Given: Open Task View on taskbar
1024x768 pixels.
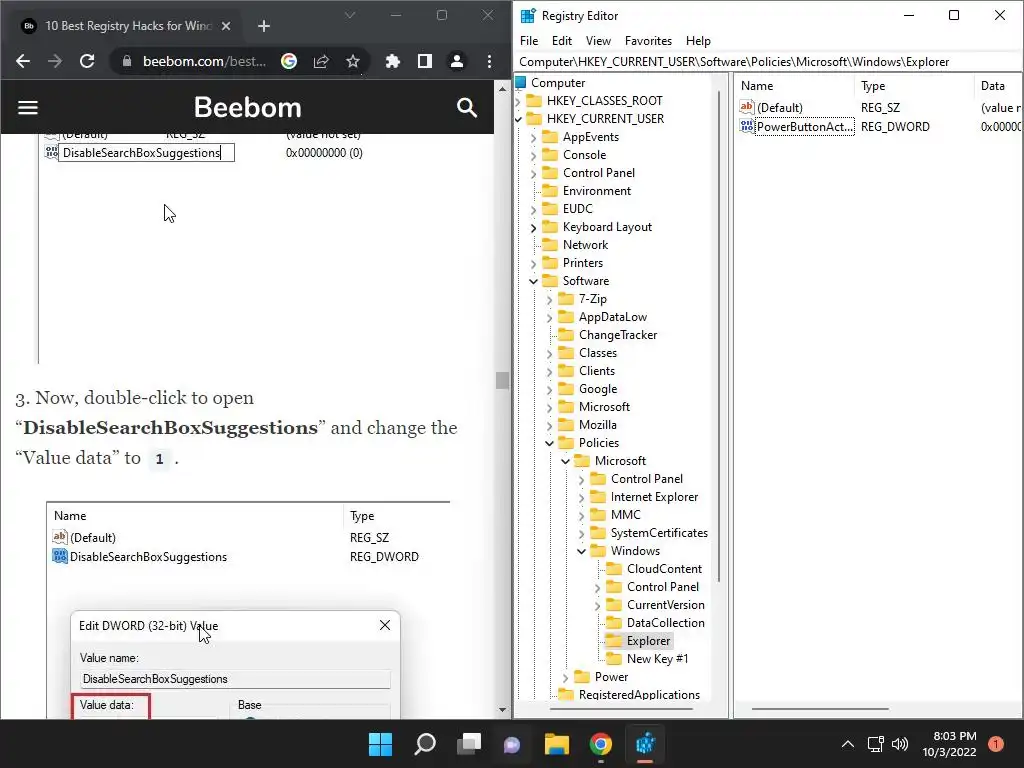Looking at the screenshot, I should 469,744.
